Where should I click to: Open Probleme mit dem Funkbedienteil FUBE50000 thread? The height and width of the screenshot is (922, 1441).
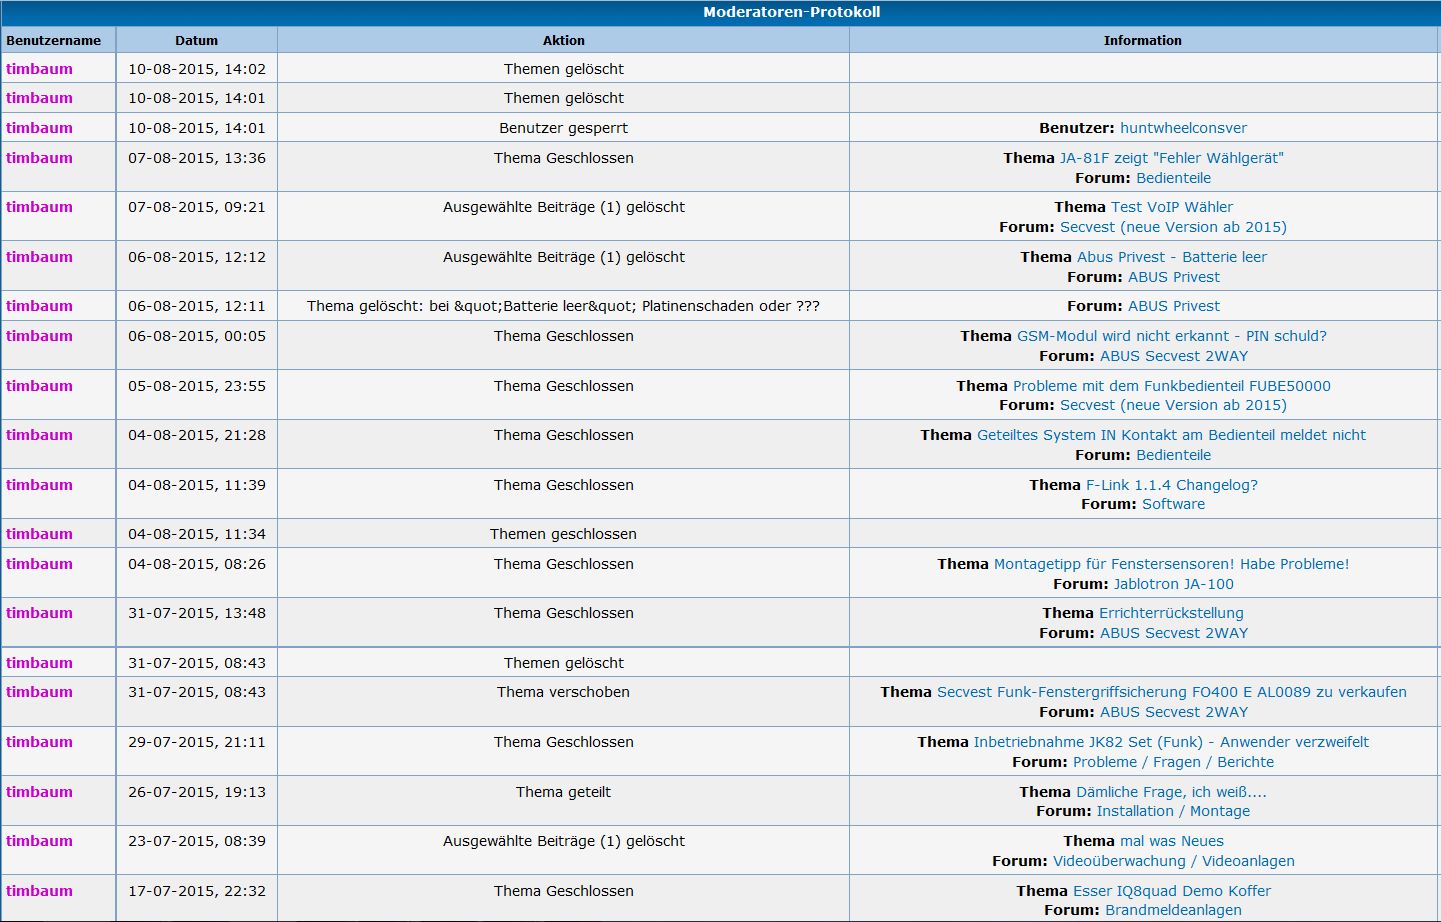coord(1171,386)
